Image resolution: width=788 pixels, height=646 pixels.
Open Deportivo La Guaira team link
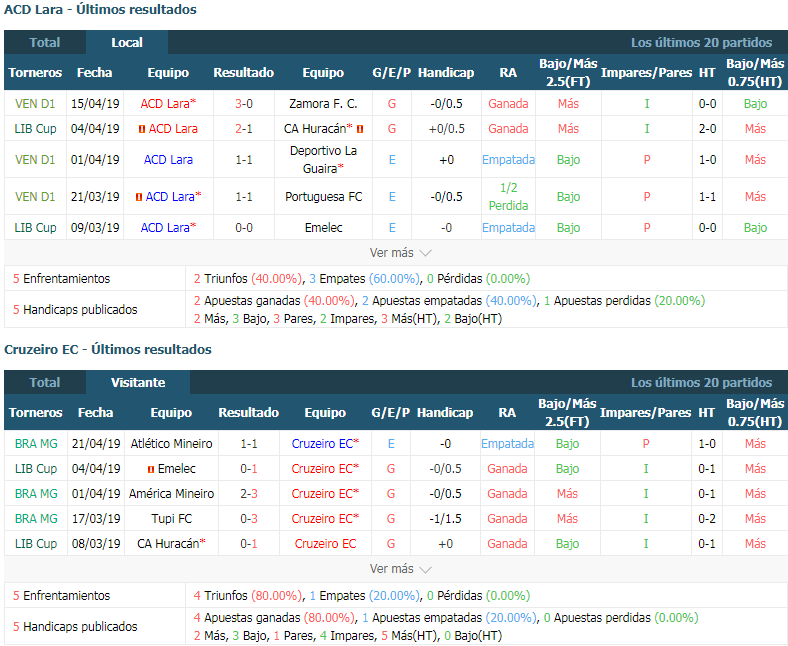pos(323,159)
